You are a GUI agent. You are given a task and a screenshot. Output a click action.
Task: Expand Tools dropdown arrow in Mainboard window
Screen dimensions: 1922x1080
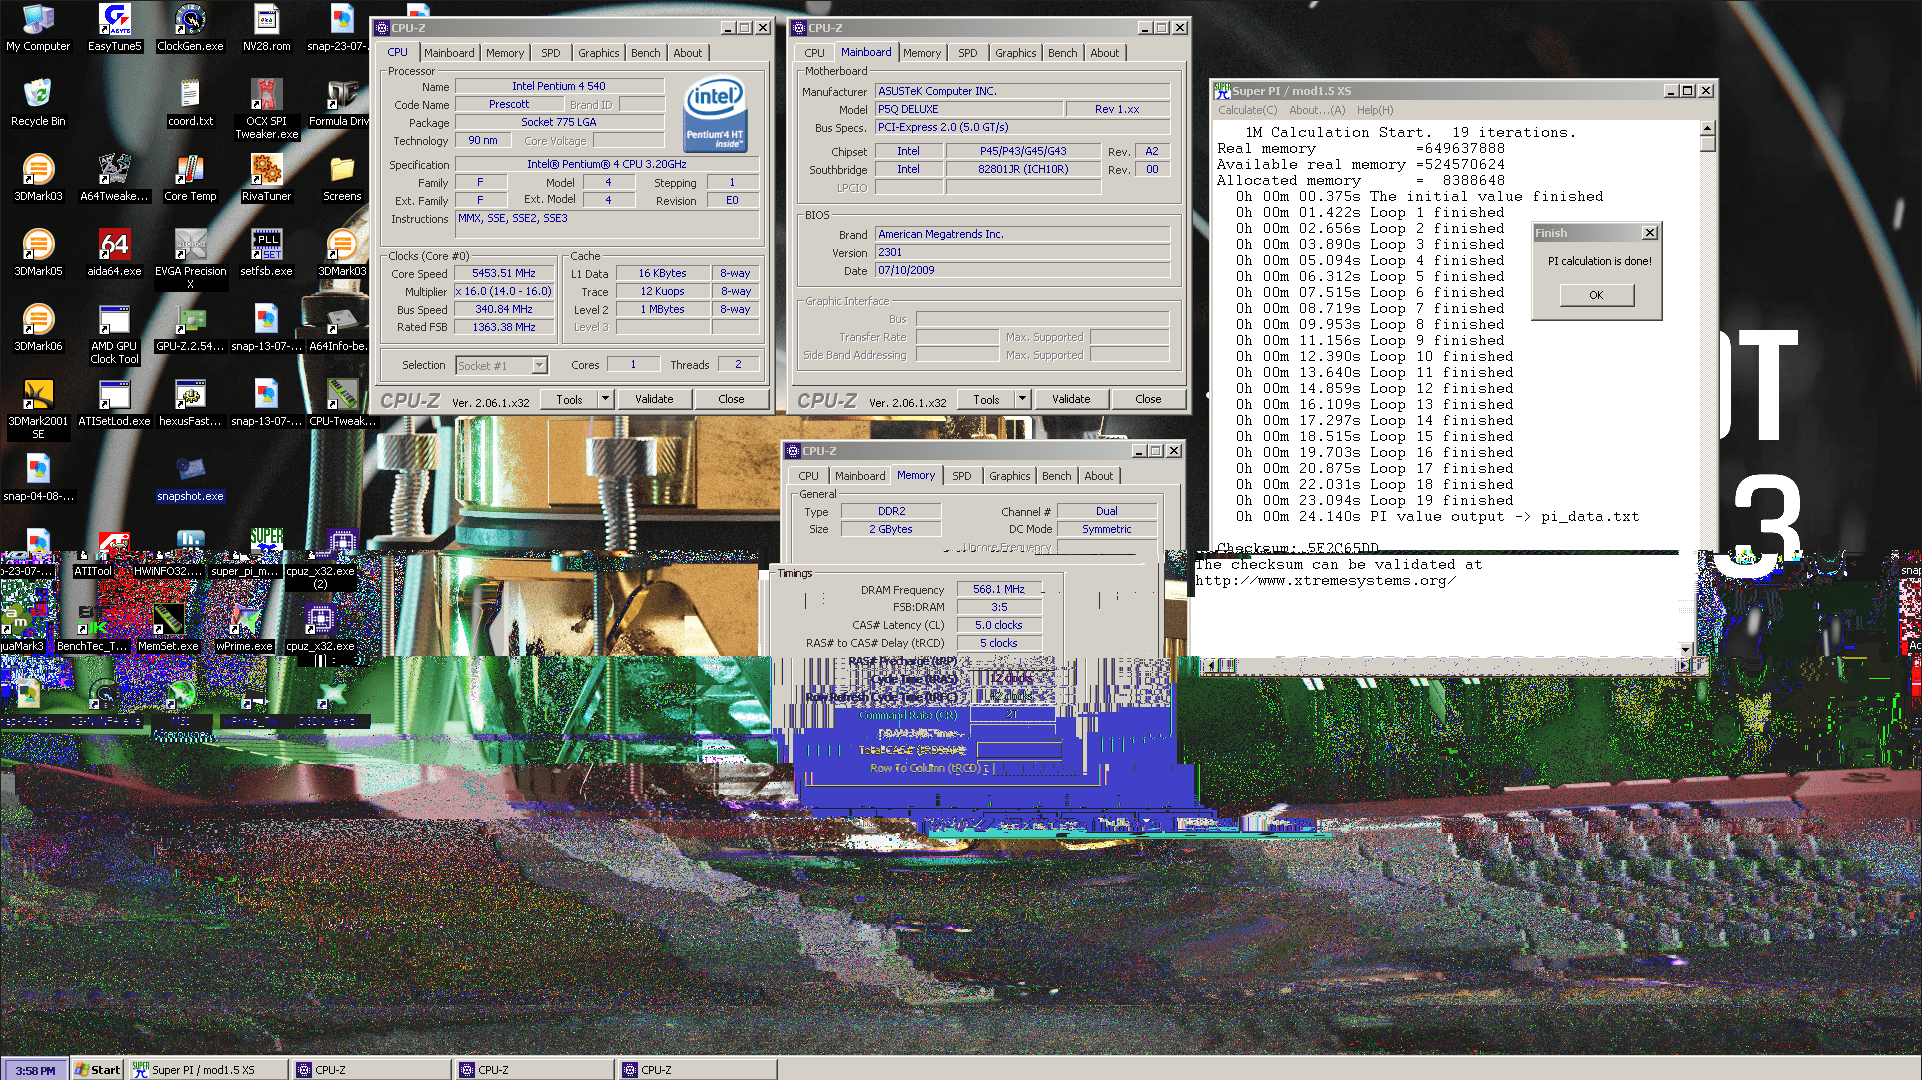click(1022, 399)
